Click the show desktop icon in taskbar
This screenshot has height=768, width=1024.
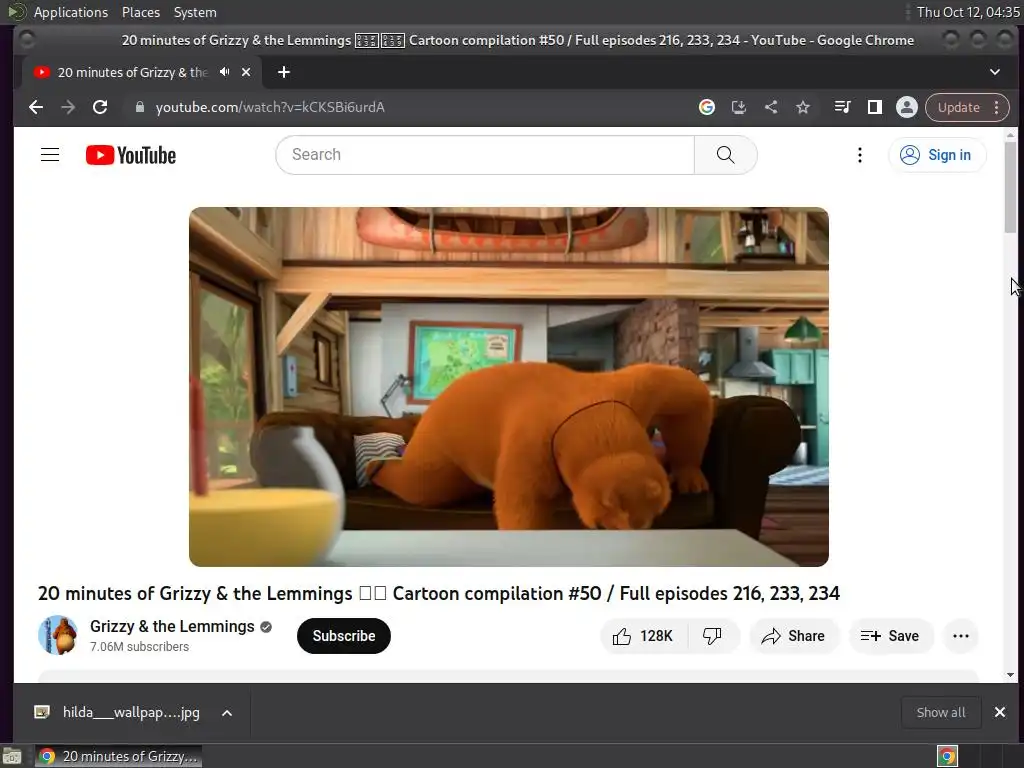click(x=12, y=756)
